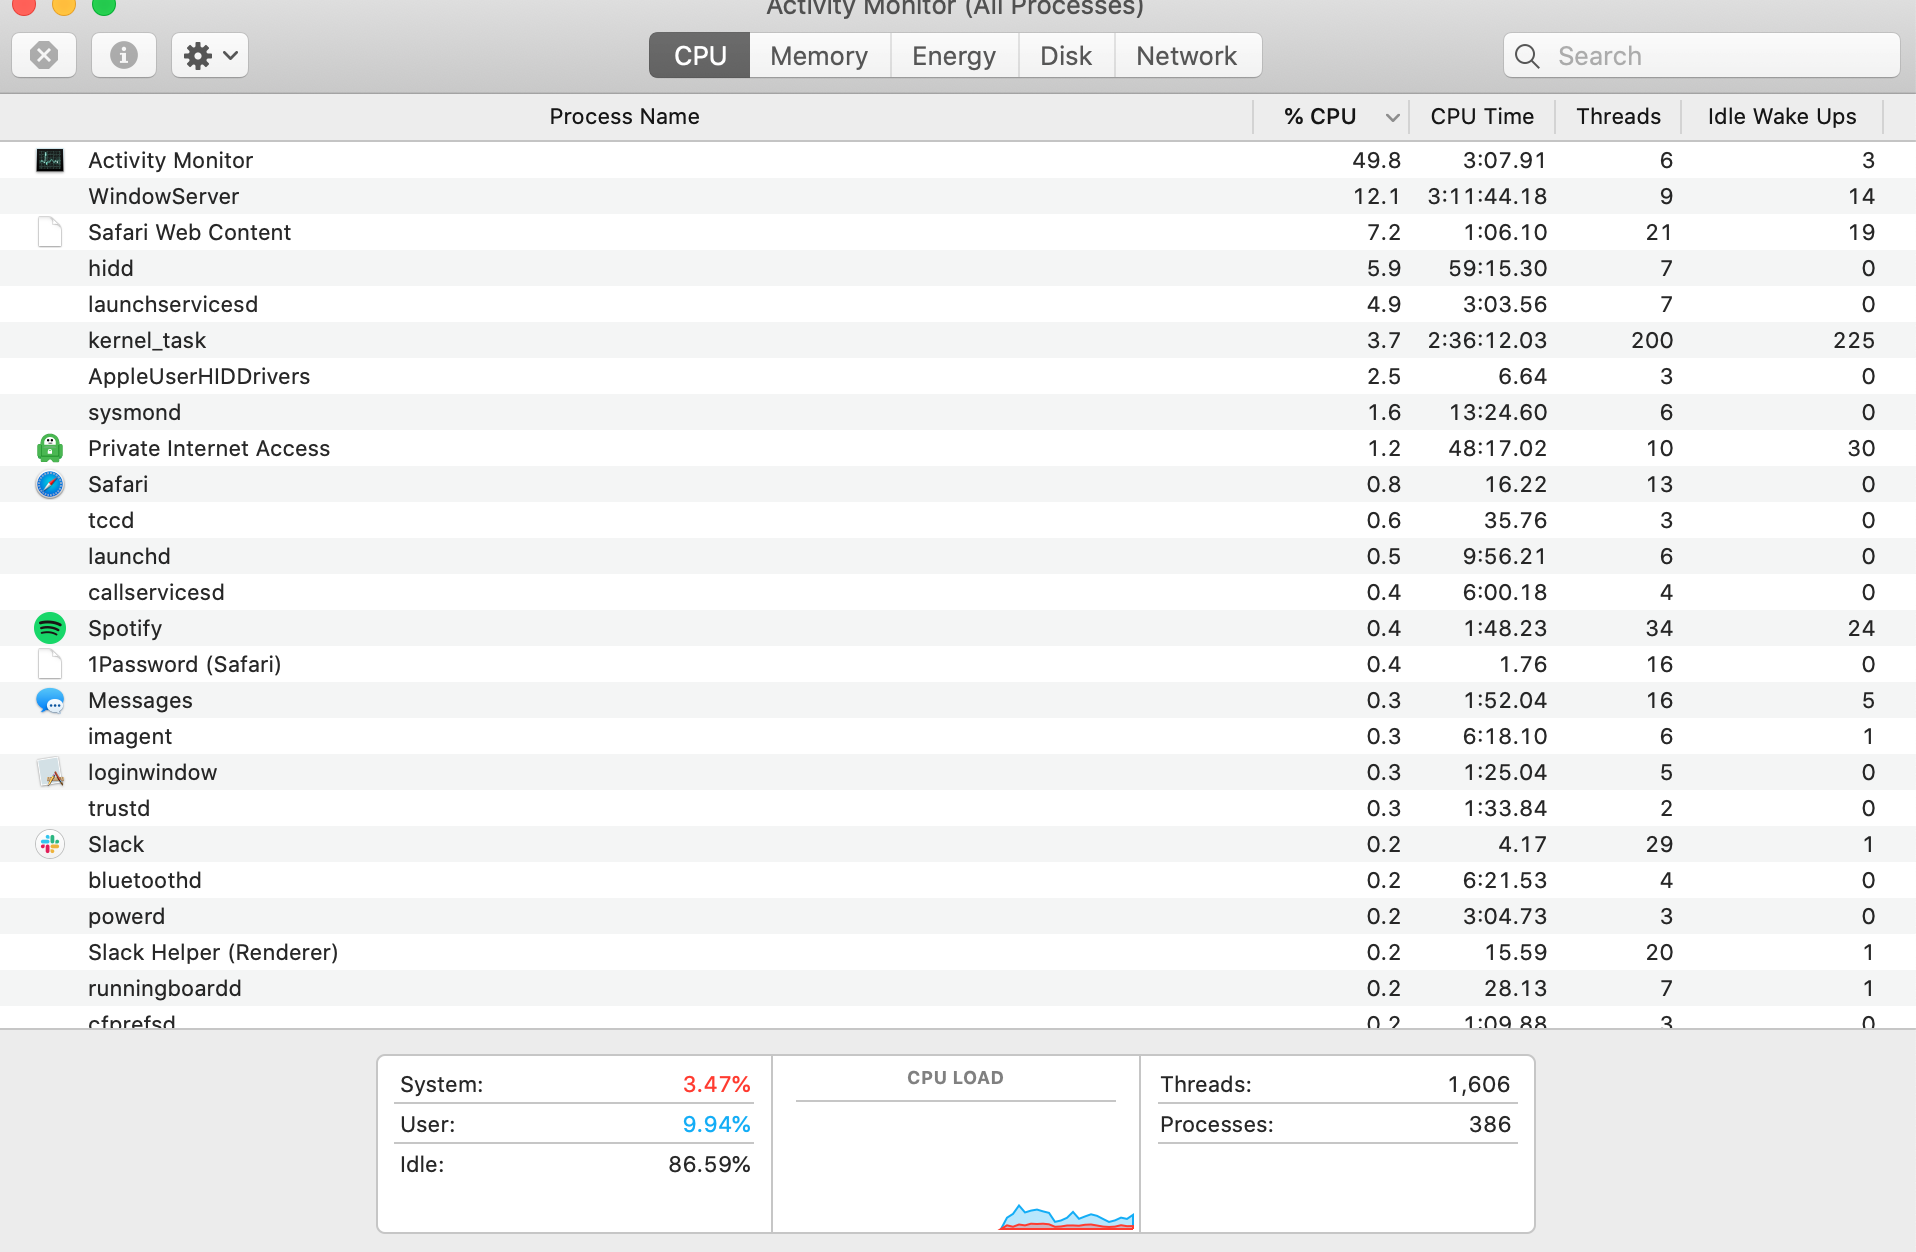Toggle the % CPU sort direction arrow

tap(1392, 118)
